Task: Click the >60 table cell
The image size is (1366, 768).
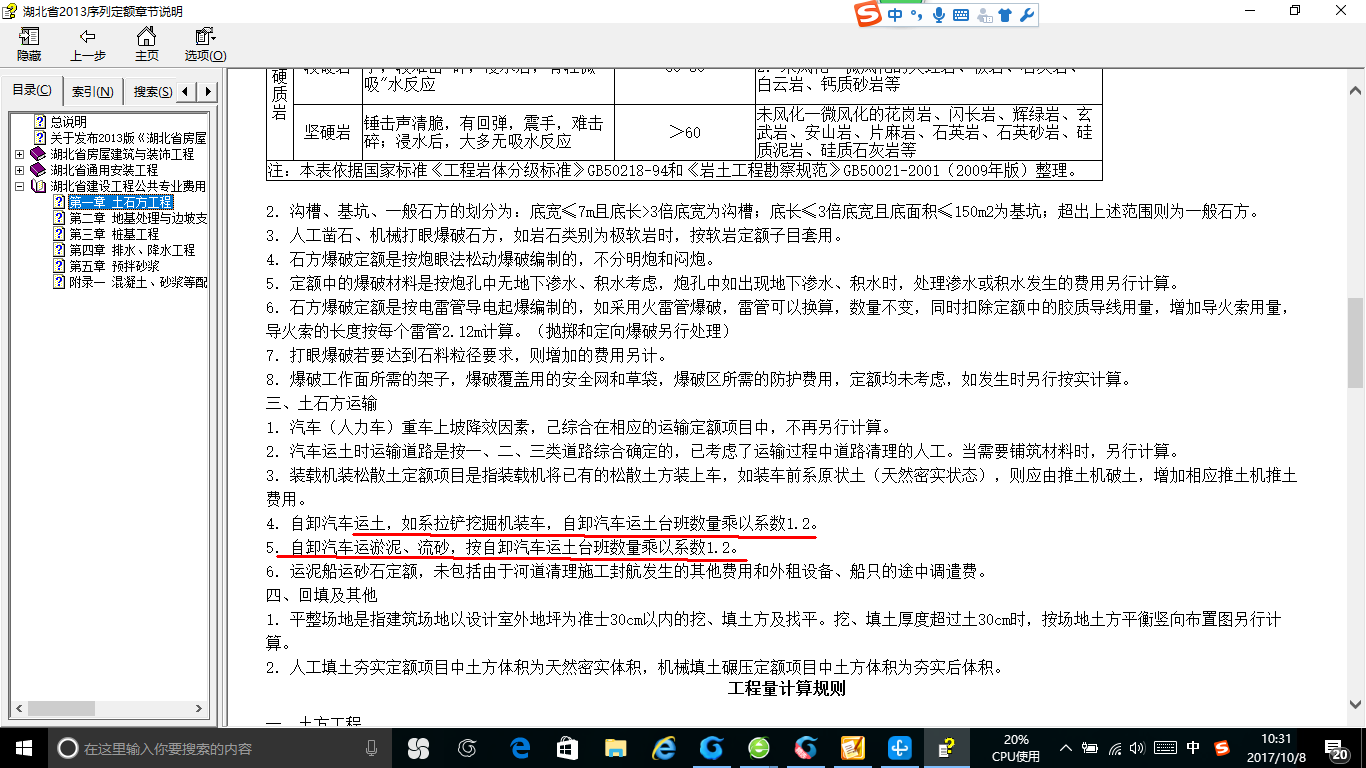Action: click(684, 133)
